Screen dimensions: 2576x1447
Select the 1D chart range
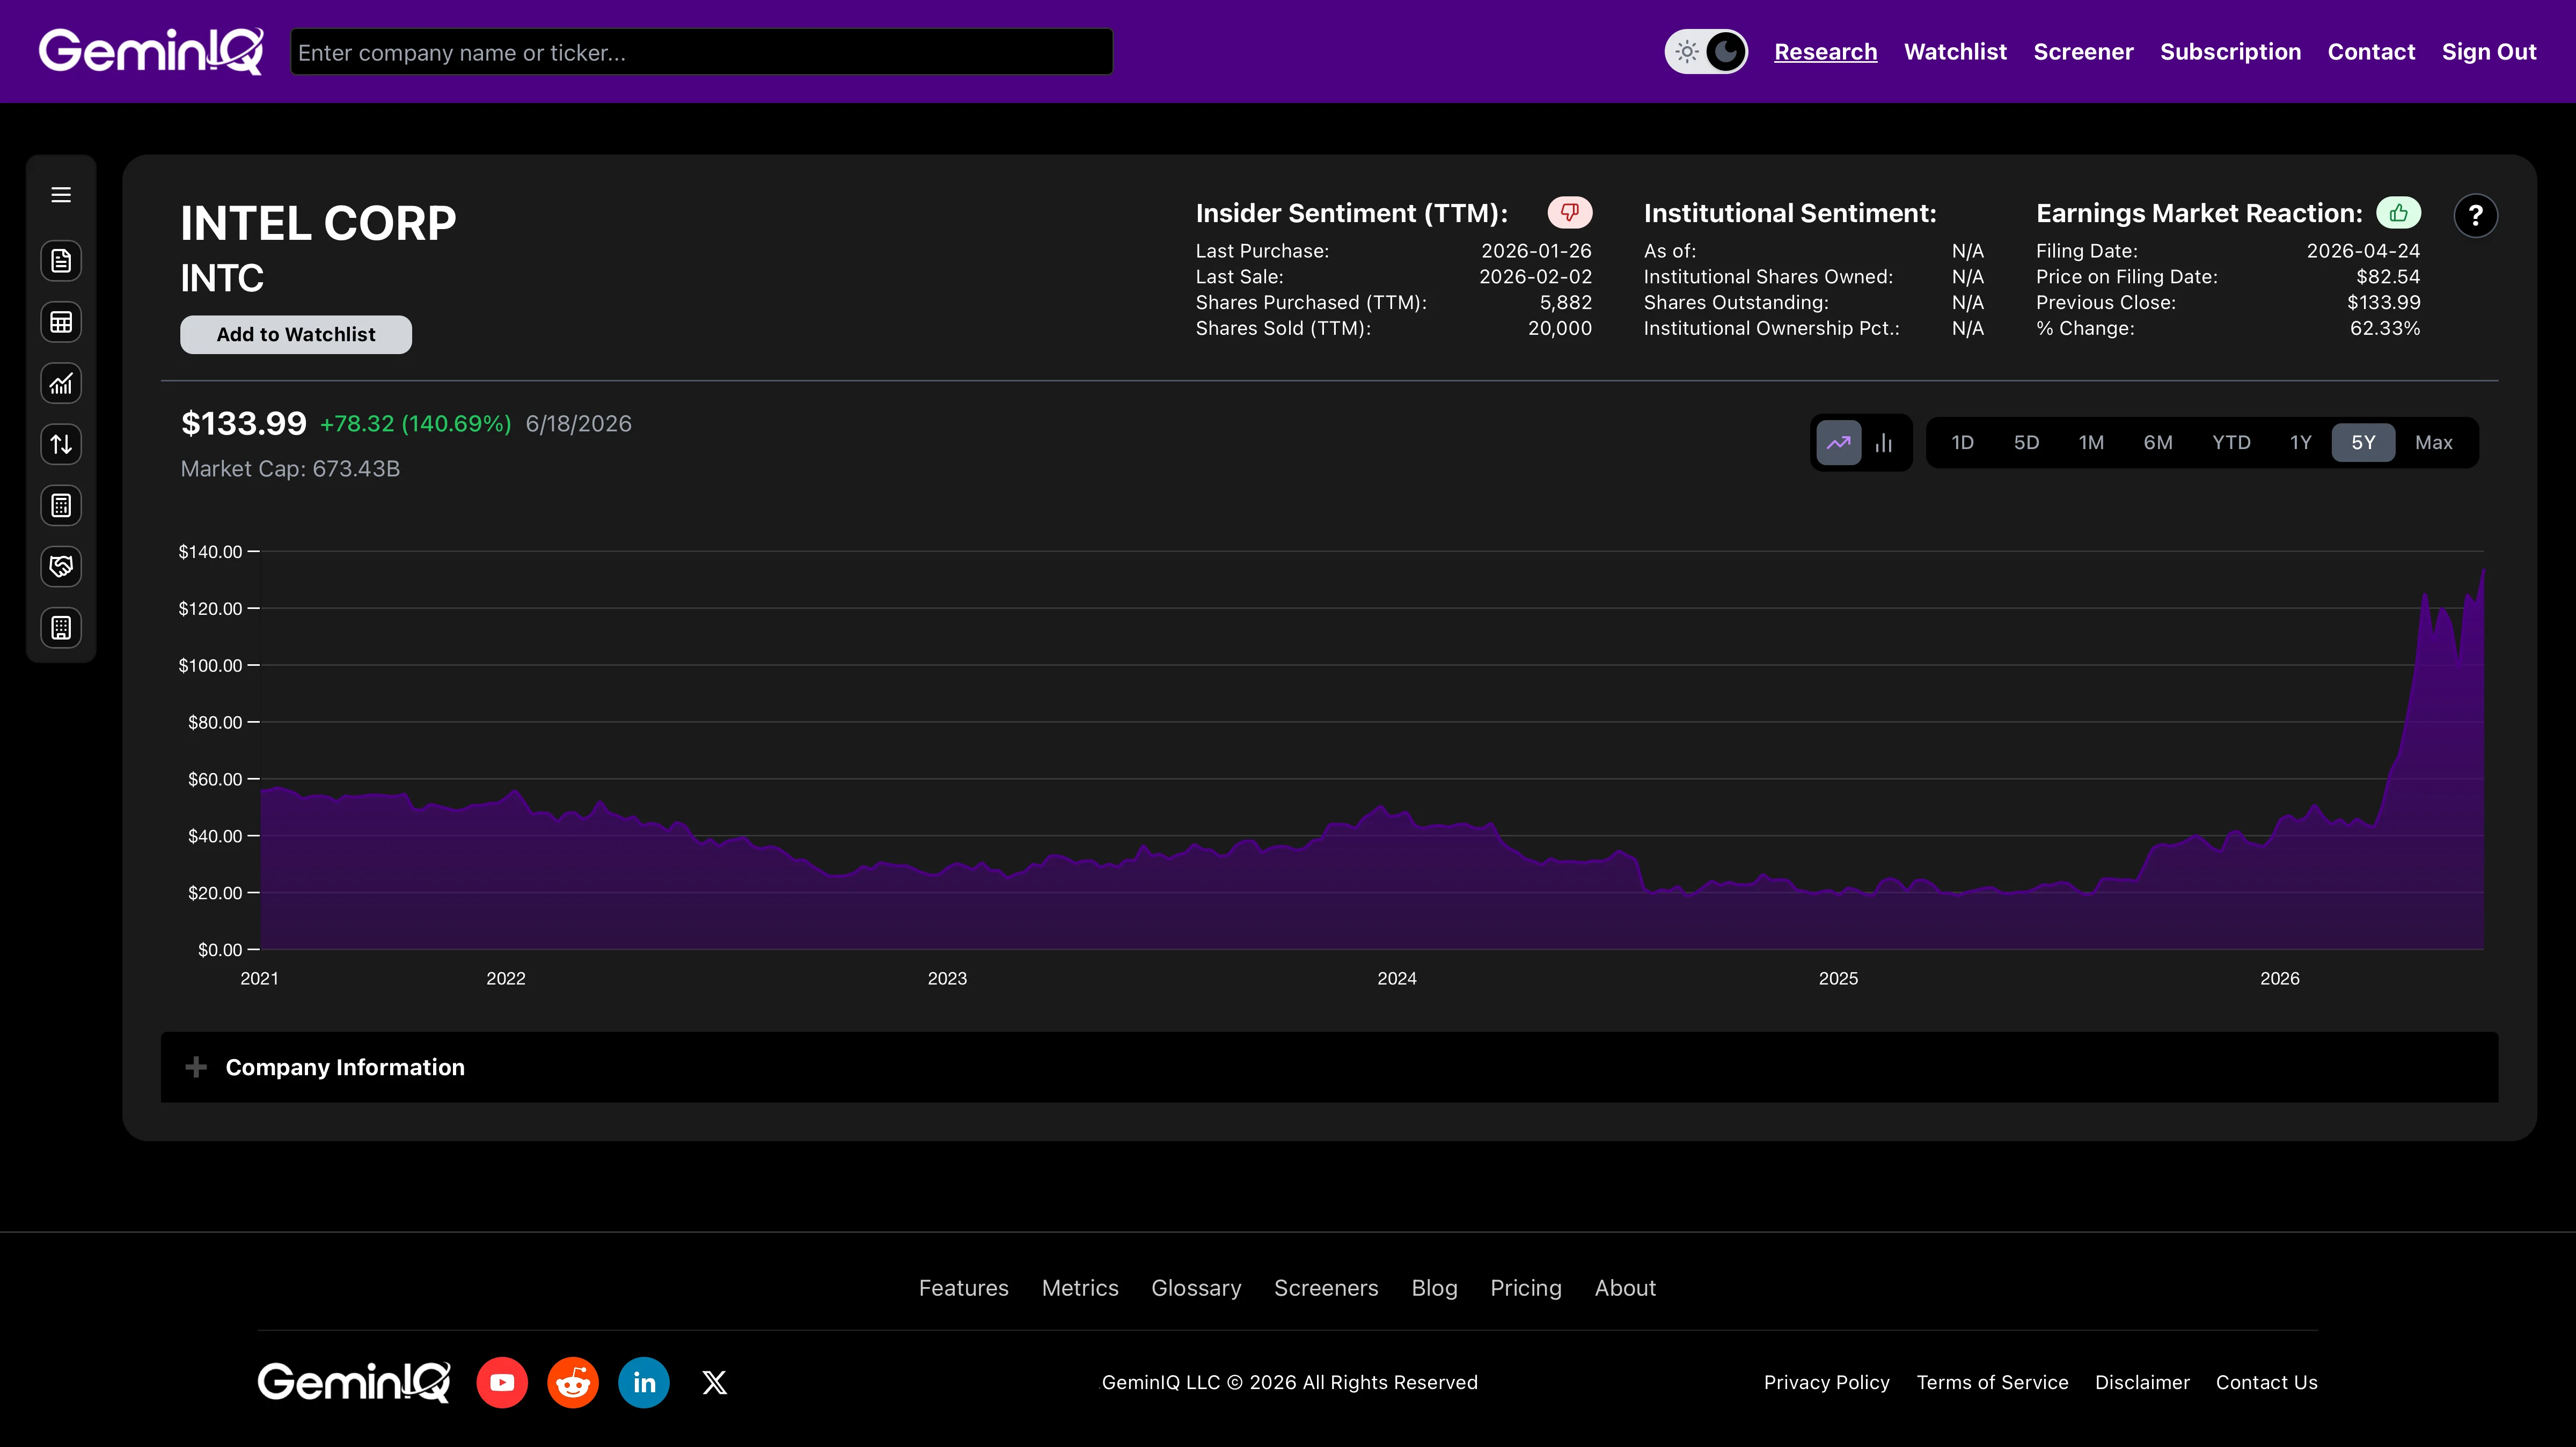pyautogui.click(x=1962, y=442)
